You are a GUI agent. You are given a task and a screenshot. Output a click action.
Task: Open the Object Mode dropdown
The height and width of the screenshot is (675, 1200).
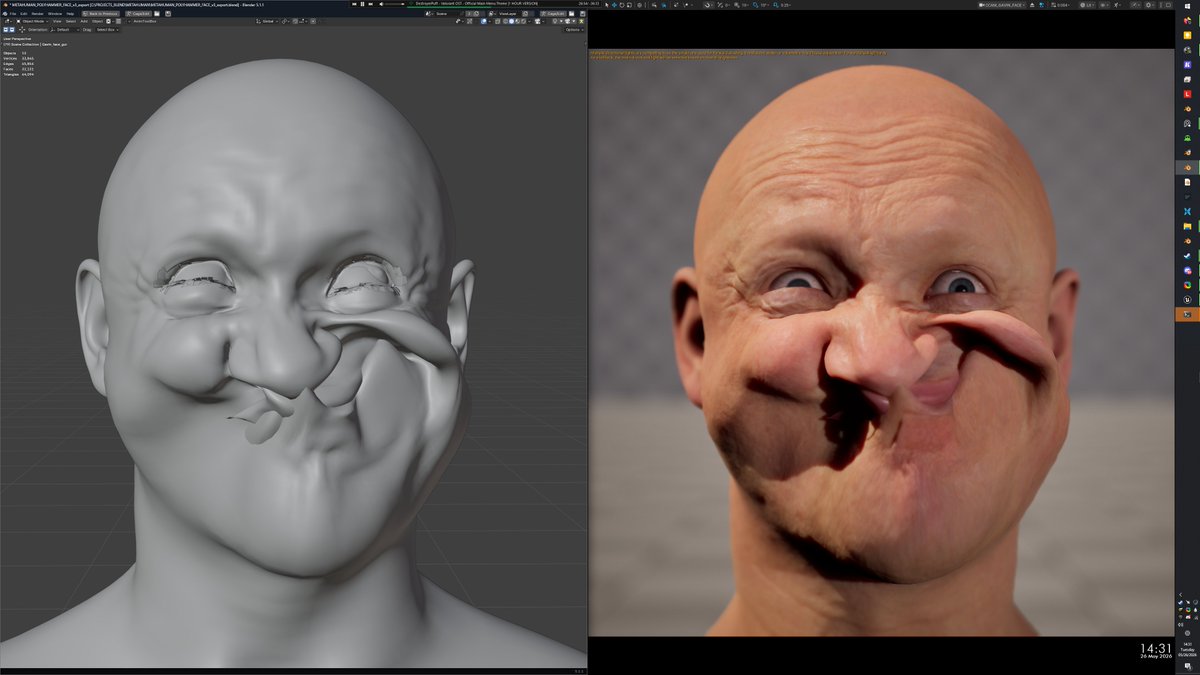pos(32,21)
